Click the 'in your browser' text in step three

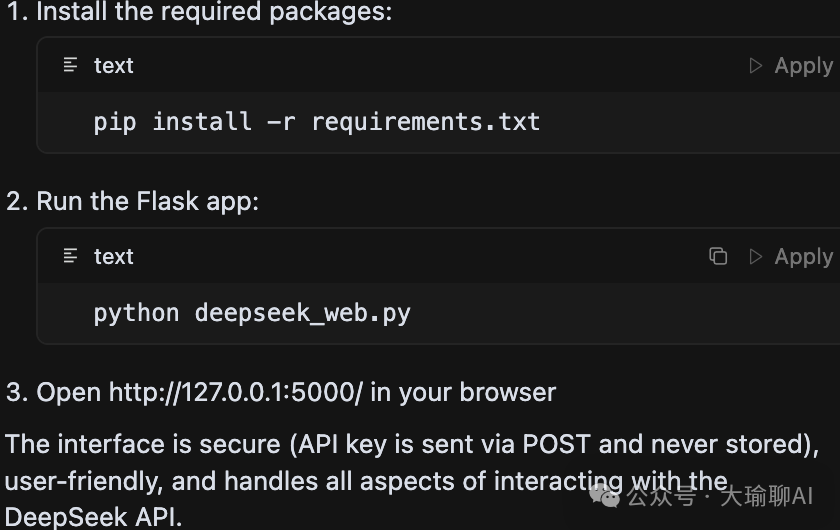point(463,392)
